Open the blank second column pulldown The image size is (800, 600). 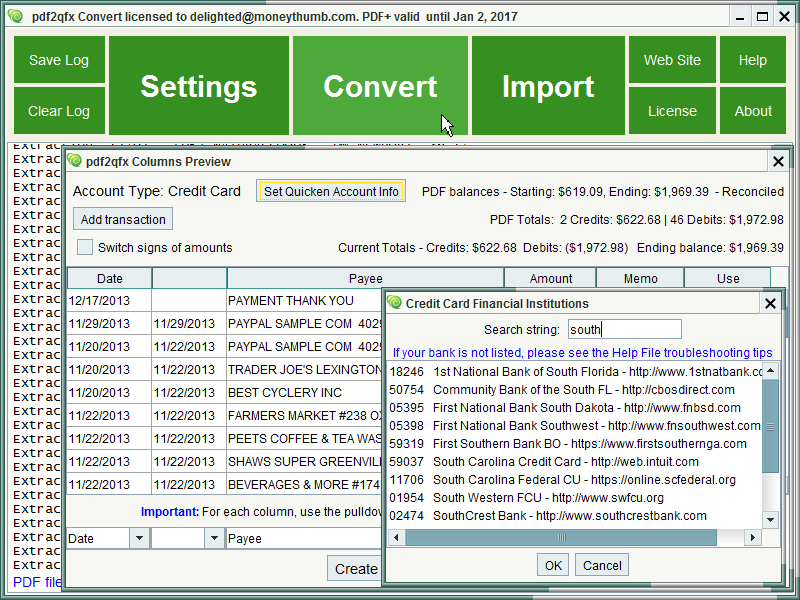pyautogui.click(x=214, y=538)
